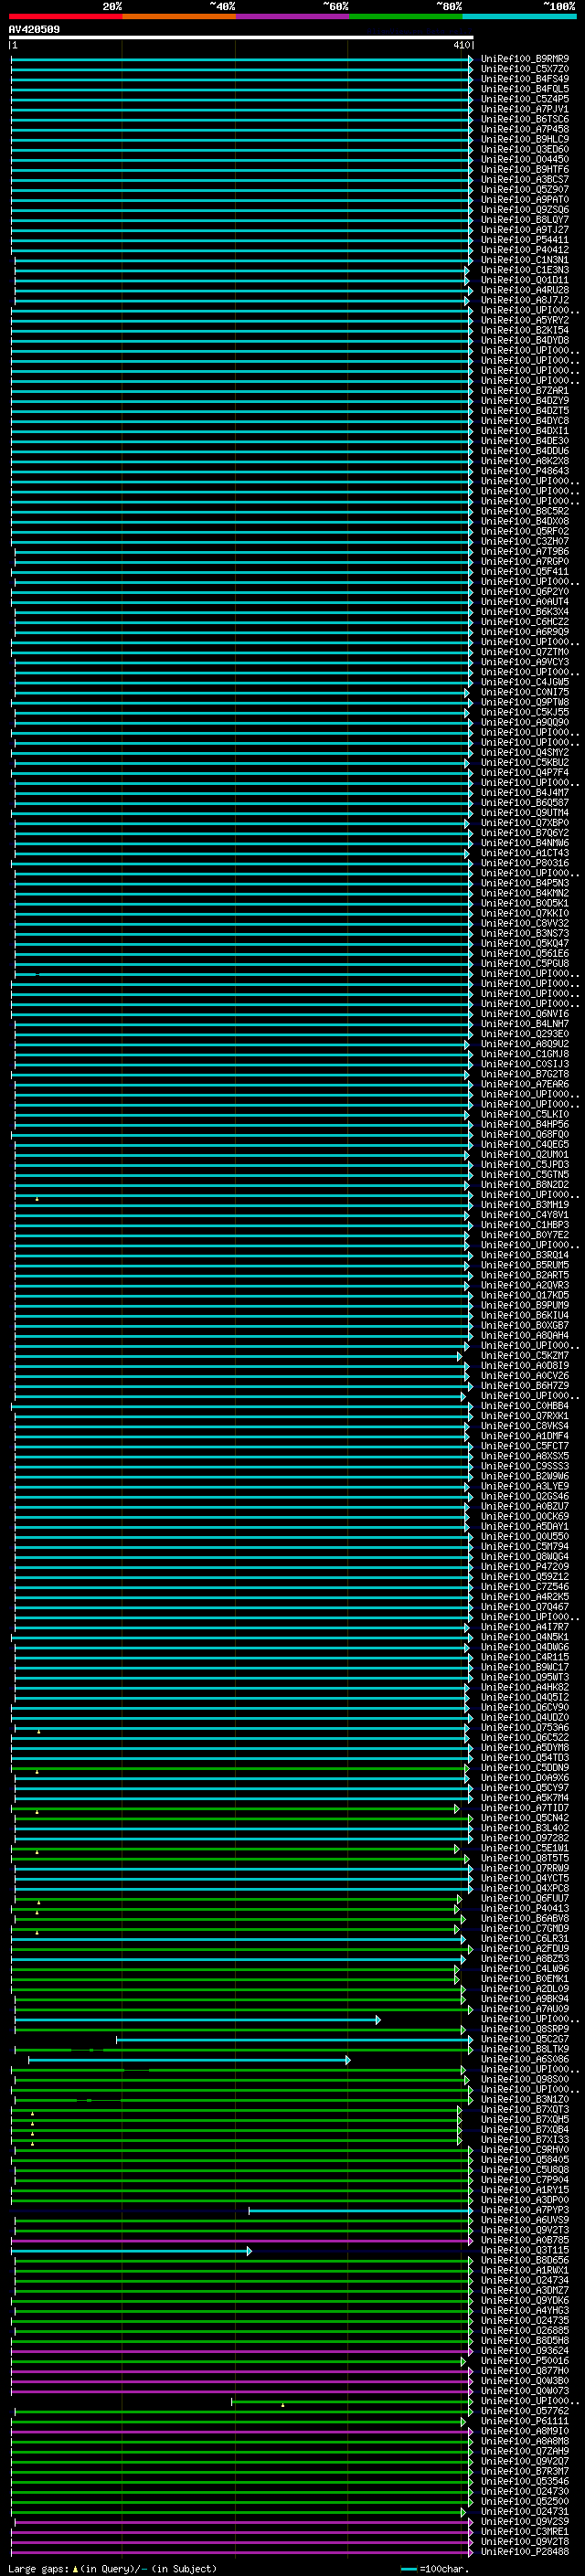Select the UniRef100_Q9V2T8 label
Viewport: 585px width, 2576px height.
point(524,2541)
